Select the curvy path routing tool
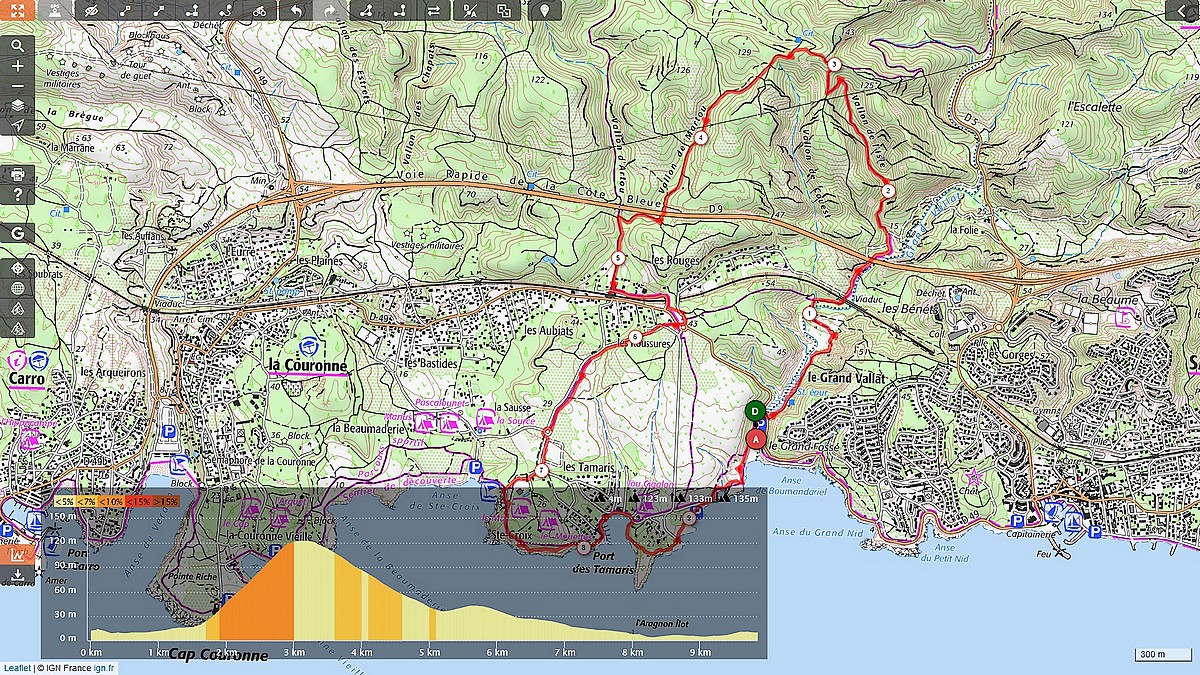Viewport: 1200px width, 675px height. click(x=227, y=11)
